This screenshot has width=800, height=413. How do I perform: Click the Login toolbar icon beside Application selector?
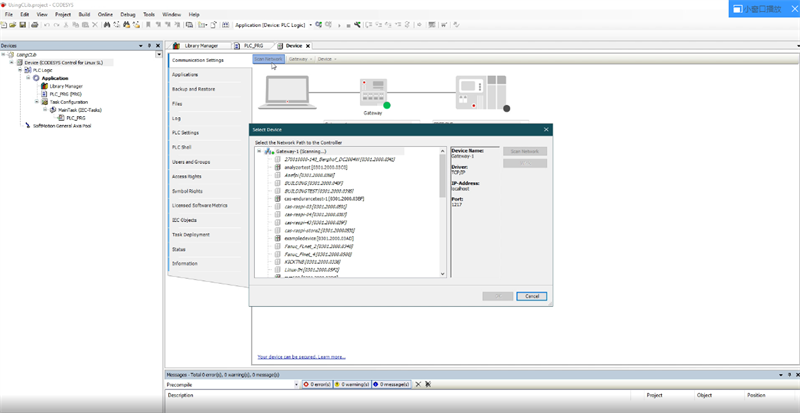click(318, 25)
